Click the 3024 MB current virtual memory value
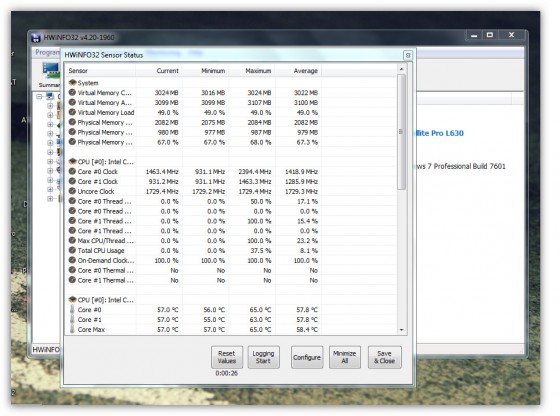The image size is (560, 416). 166,93
